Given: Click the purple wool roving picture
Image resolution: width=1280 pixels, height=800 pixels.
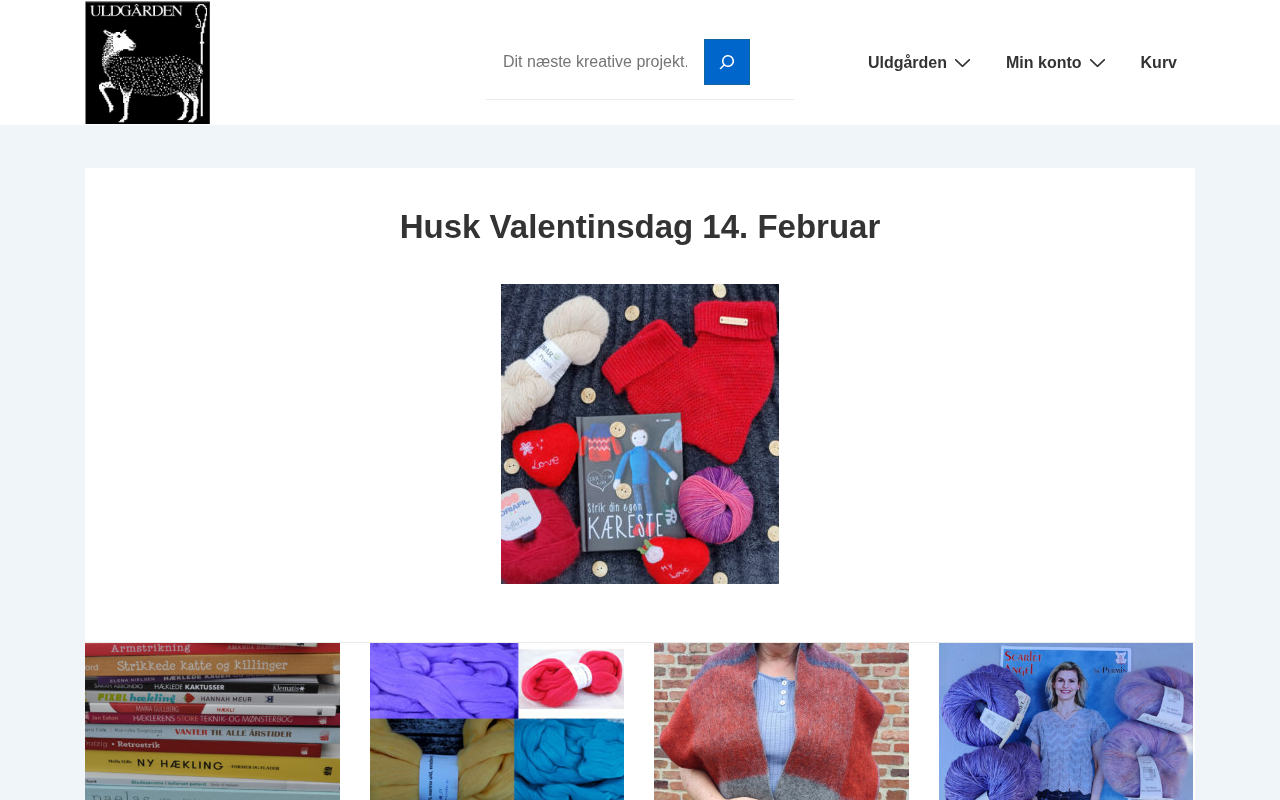Looking at the screenshot, I should point(444,682).
